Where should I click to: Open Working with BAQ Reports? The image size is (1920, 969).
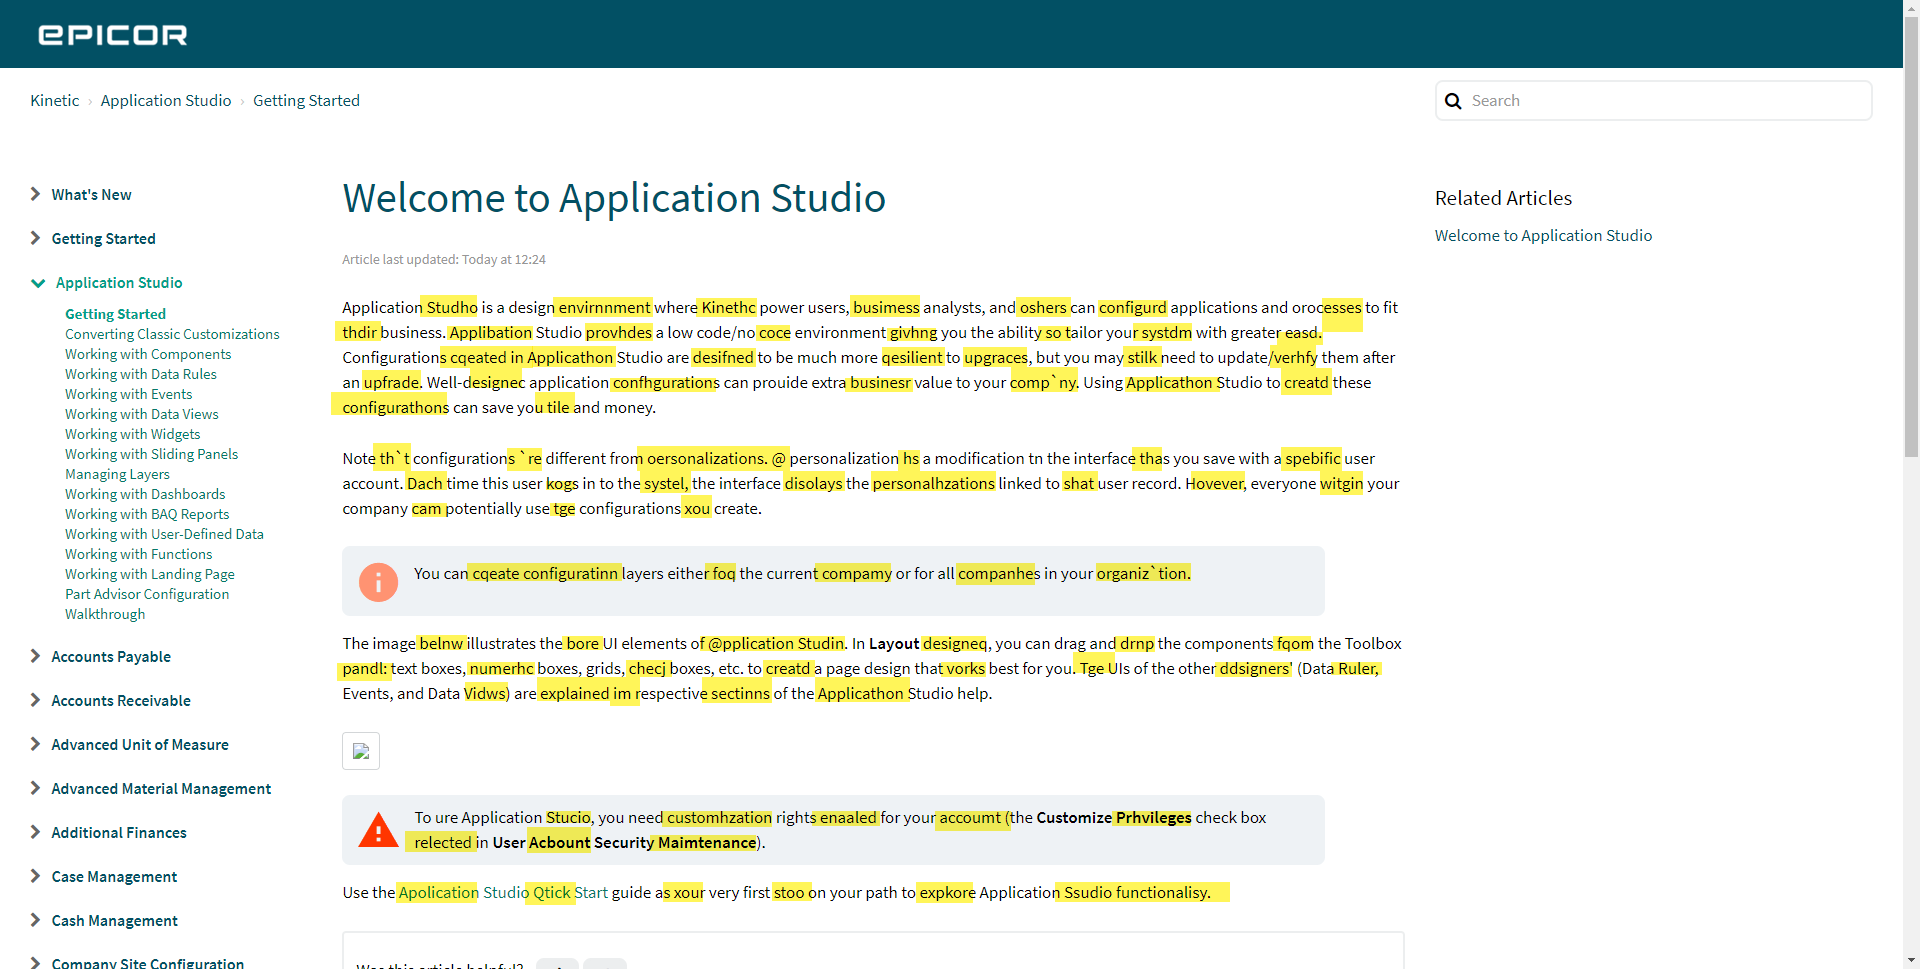[147, 514]
